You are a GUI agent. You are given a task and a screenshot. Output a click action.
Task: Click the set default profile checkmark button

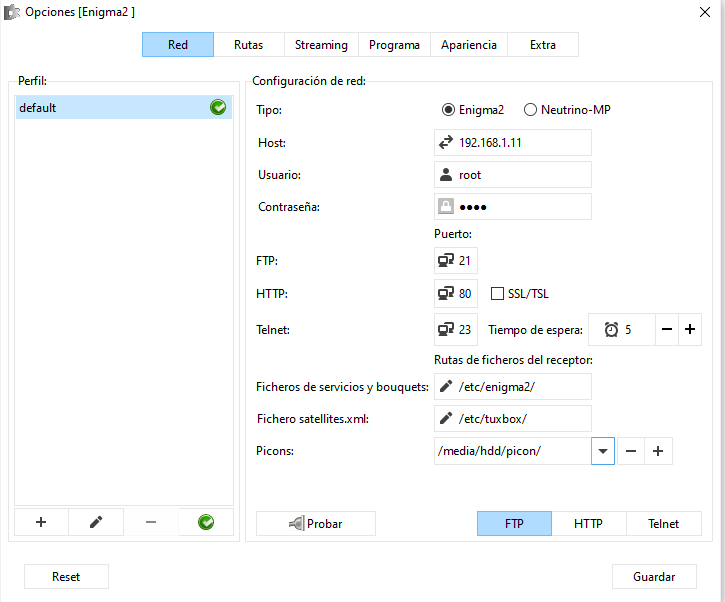(x=206, y=522)
